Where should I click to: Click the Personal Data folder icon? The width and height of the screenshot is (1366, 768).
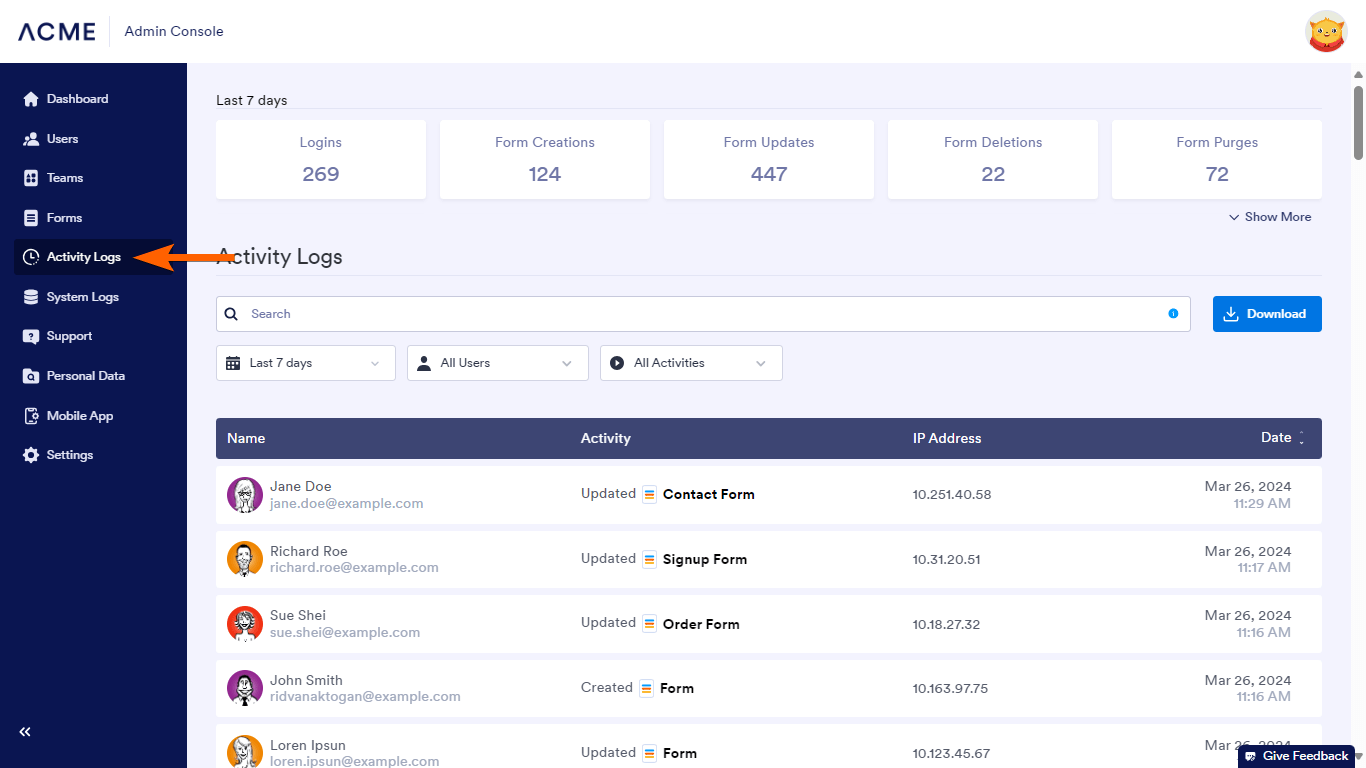click(x=31, y=376)
